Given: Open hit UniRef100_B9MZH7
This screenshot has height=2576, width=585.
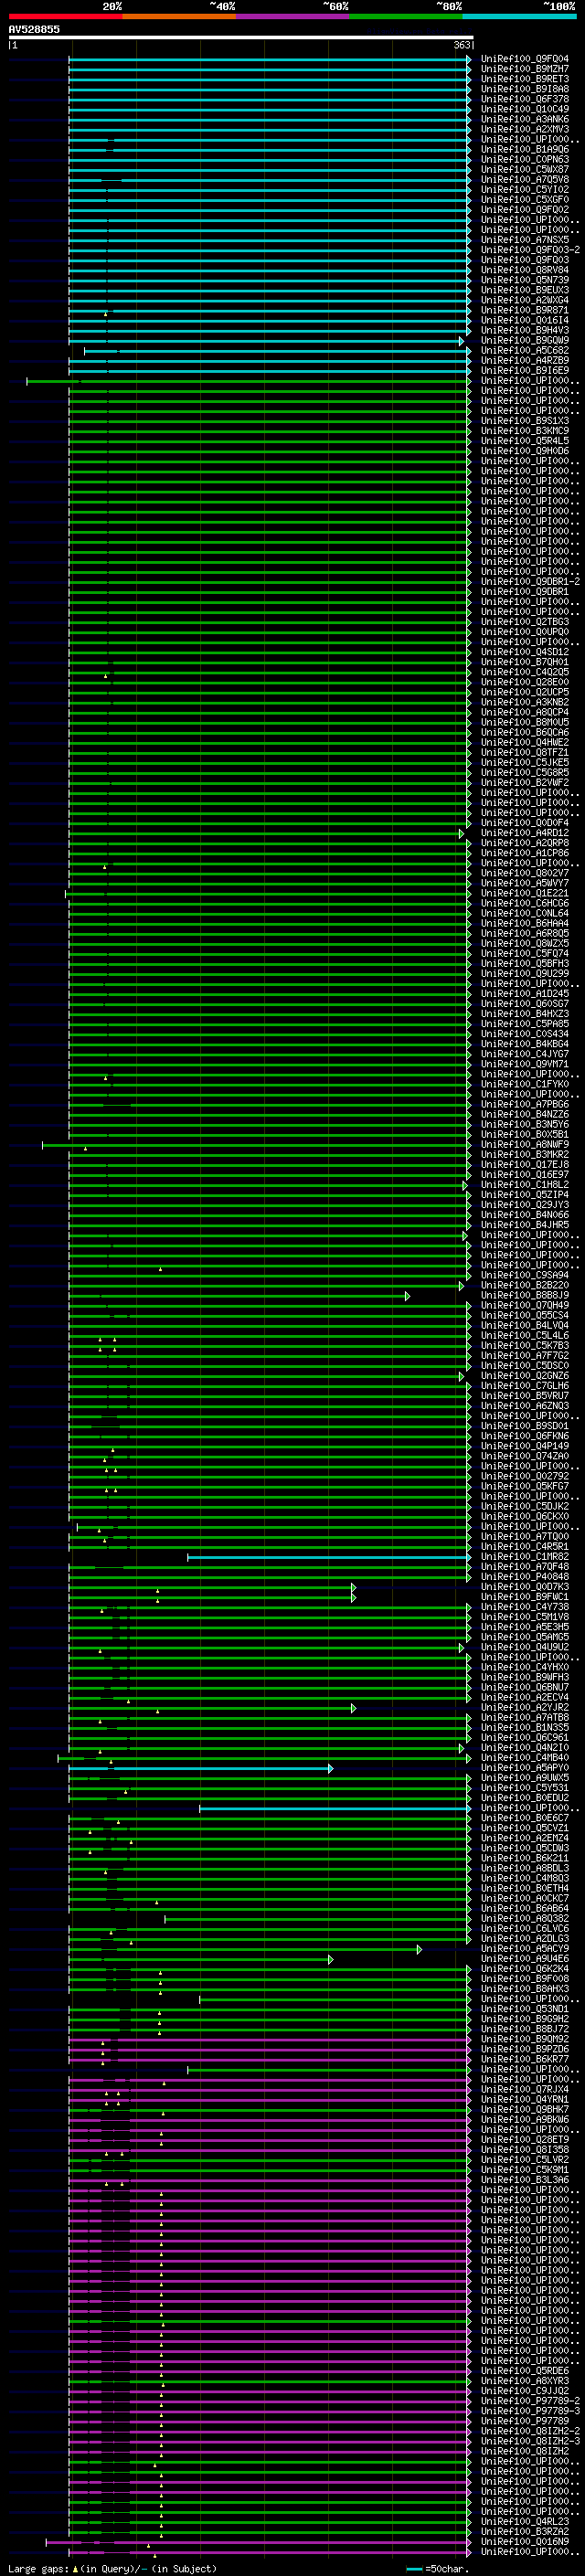Looking at the screenshot, I should pos(524,69).
